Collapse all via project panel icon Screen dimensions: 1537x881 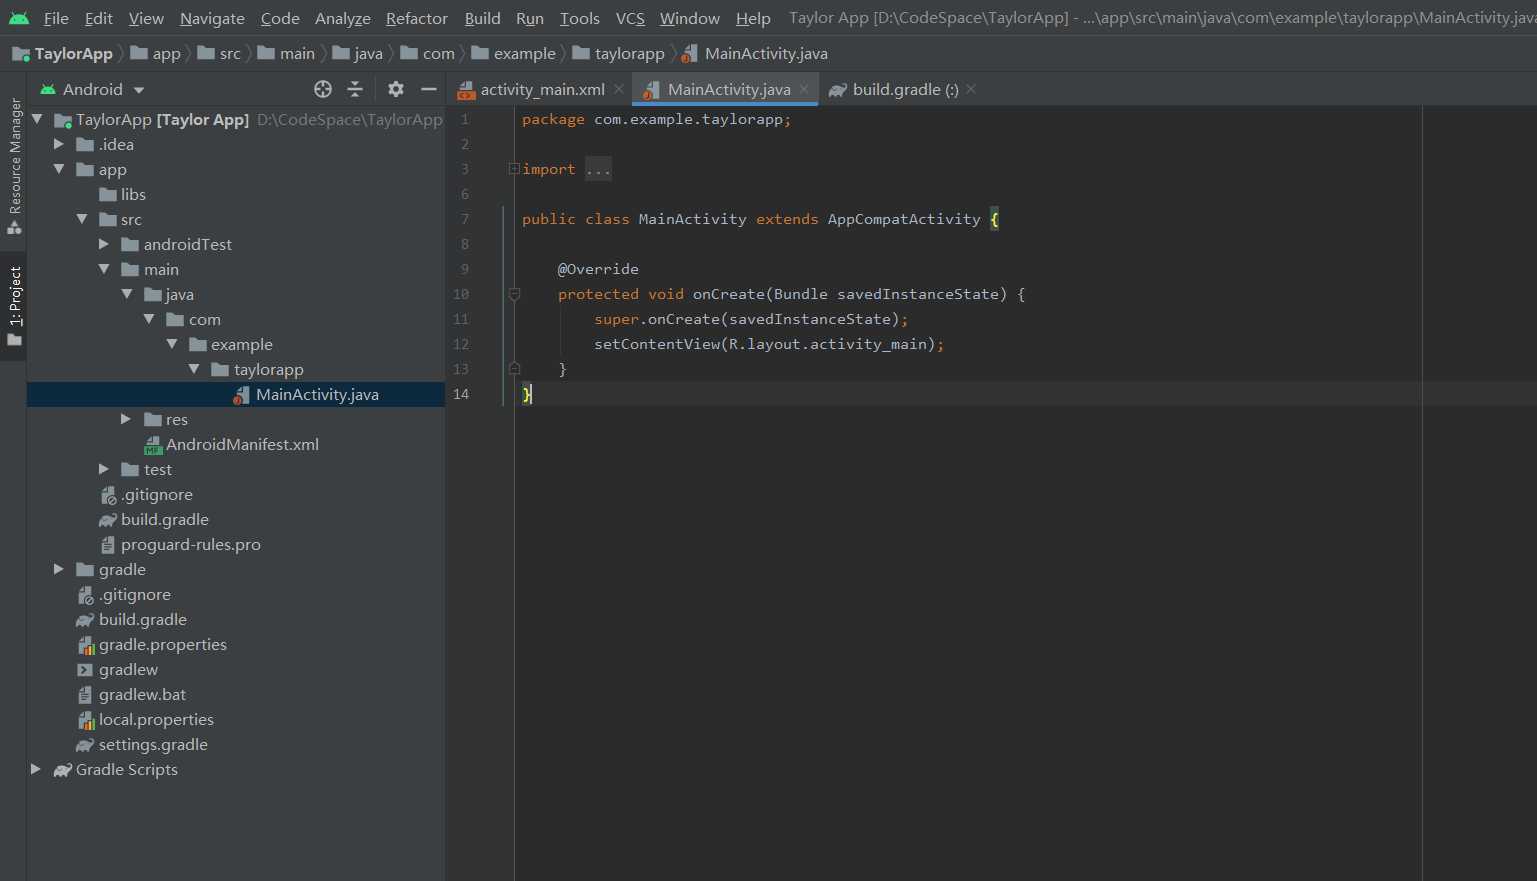(355, 89)
